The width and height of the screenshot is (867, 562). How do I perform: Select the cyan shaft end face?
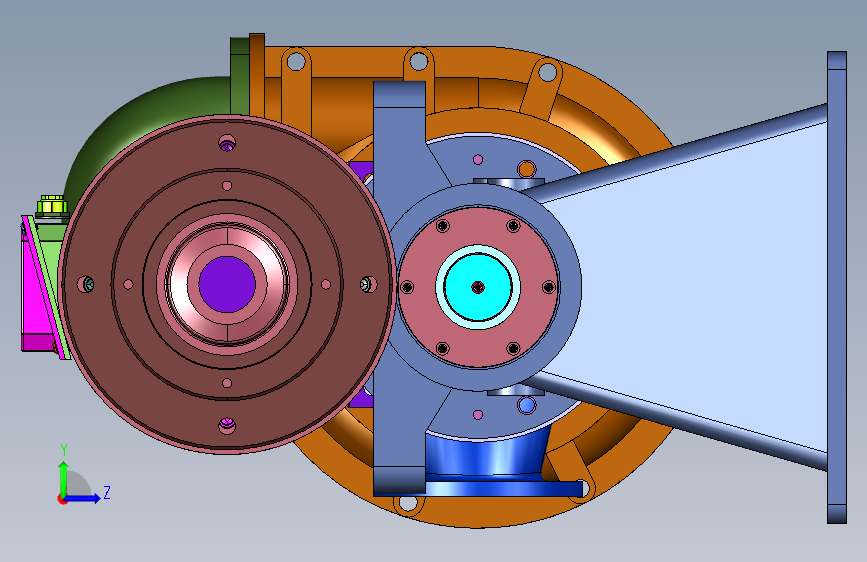478,287
